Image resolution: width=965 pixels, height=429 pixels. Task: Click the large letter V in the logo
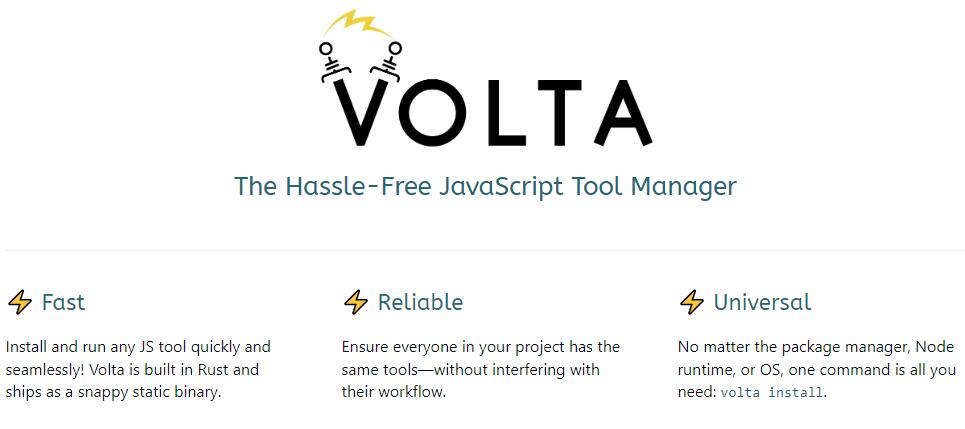(361, 113)
